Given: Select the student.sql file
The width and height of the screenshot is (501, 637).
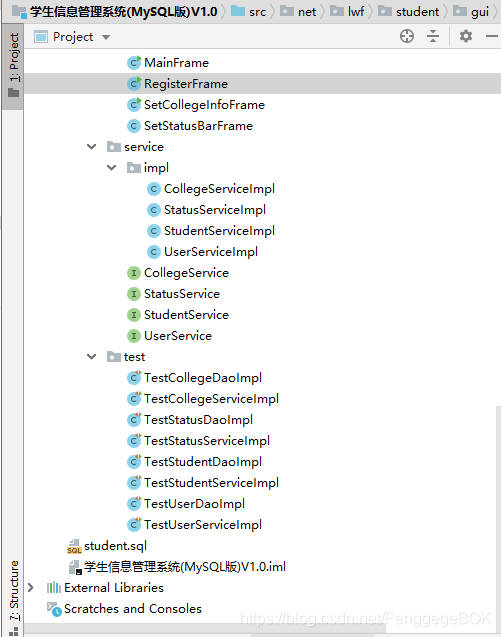Looking at the screenshot, I should (115, 546).
